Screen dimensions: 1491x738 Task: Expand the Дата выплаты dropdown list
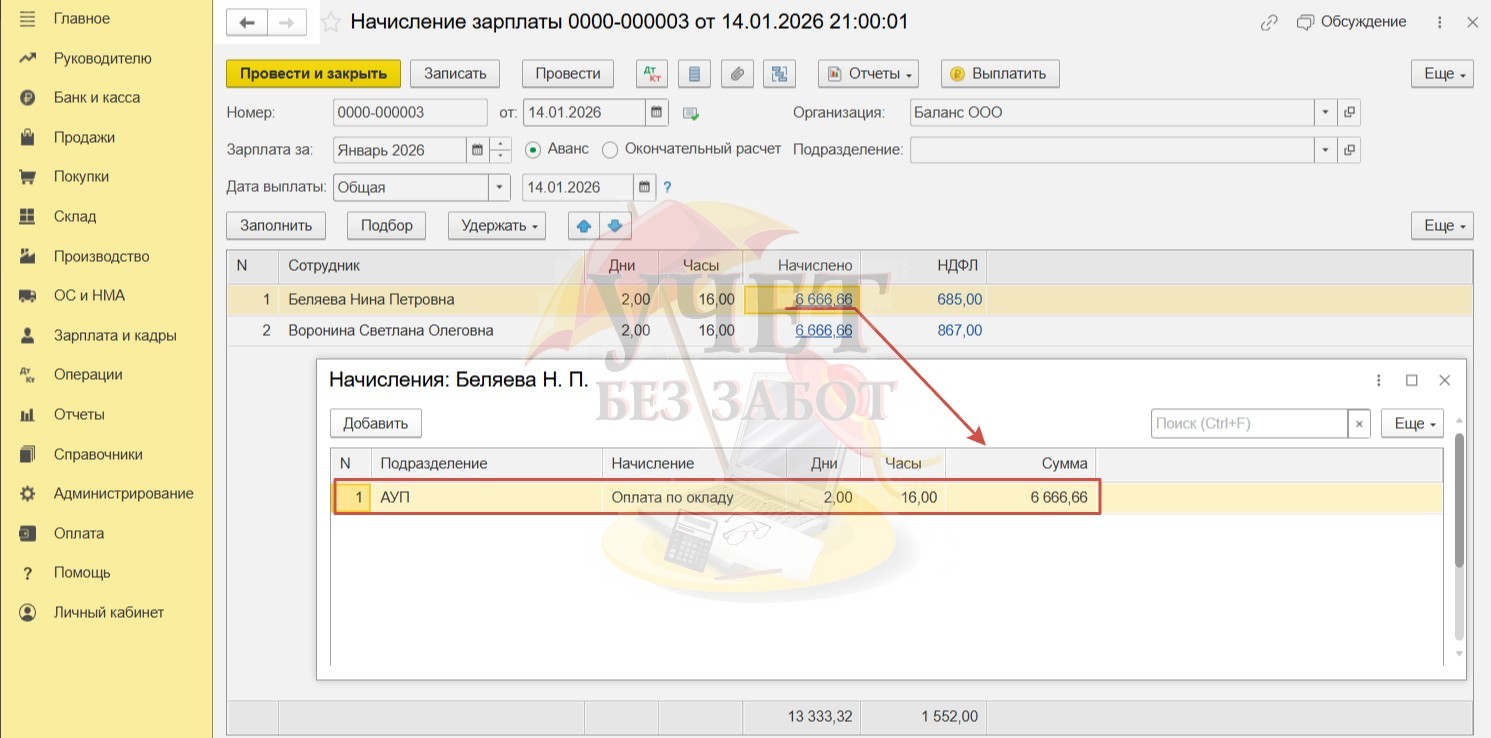tap(499, 187)
